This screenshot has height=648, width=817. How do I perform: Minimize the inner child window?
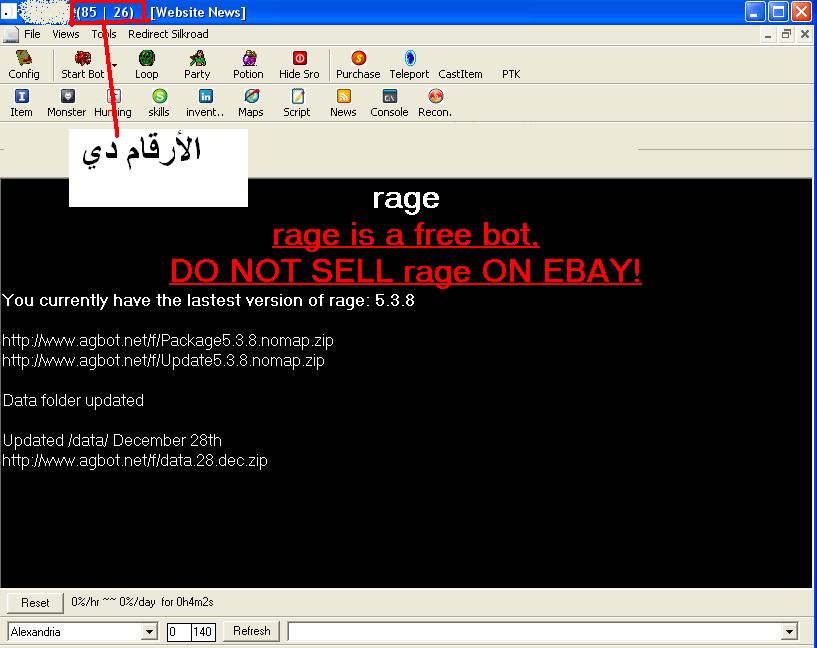(x=767, y=35)
